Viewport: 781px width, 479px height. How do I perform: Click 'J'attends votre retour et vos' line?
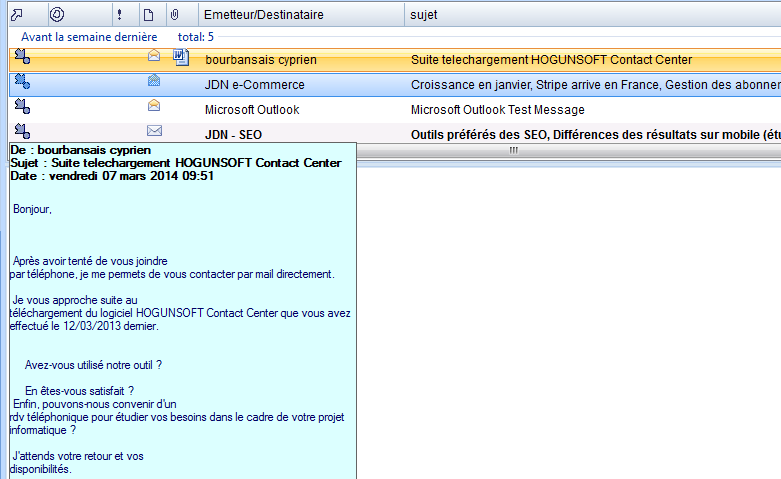coord(78,456)
